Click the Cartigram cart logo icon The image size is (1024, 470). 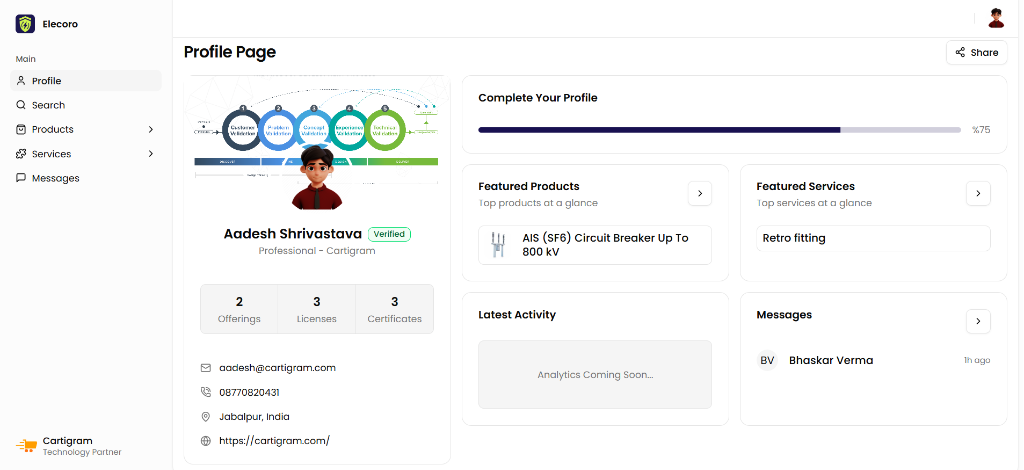(26, 446)
